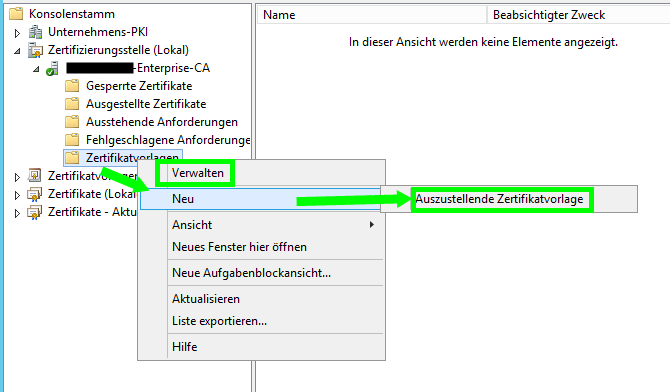Click the Ausstehende Anforderungen folder icon

(x=72, y=122)
